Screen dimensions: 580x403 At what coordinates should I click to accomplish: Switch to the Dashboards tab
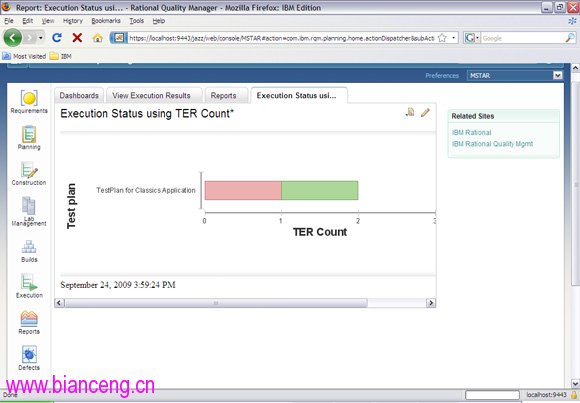[x=79, y=95]
